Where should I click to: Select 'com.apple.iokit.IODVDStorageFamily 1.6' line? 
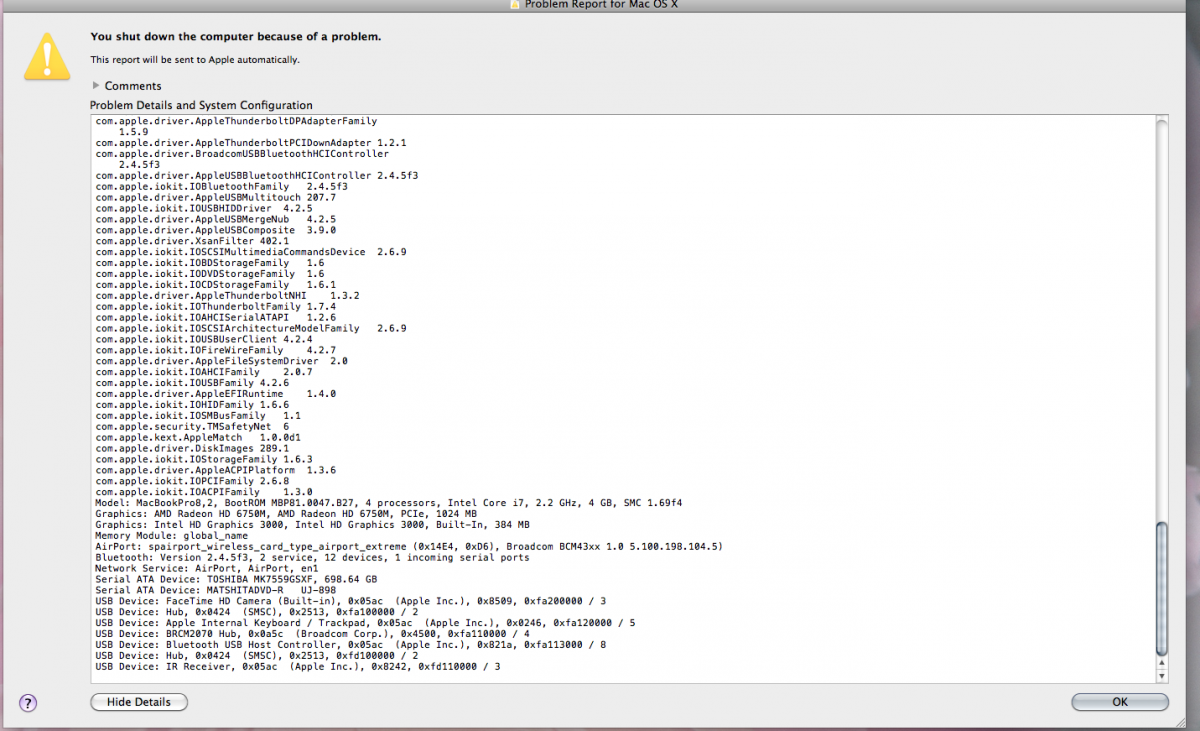210,274
